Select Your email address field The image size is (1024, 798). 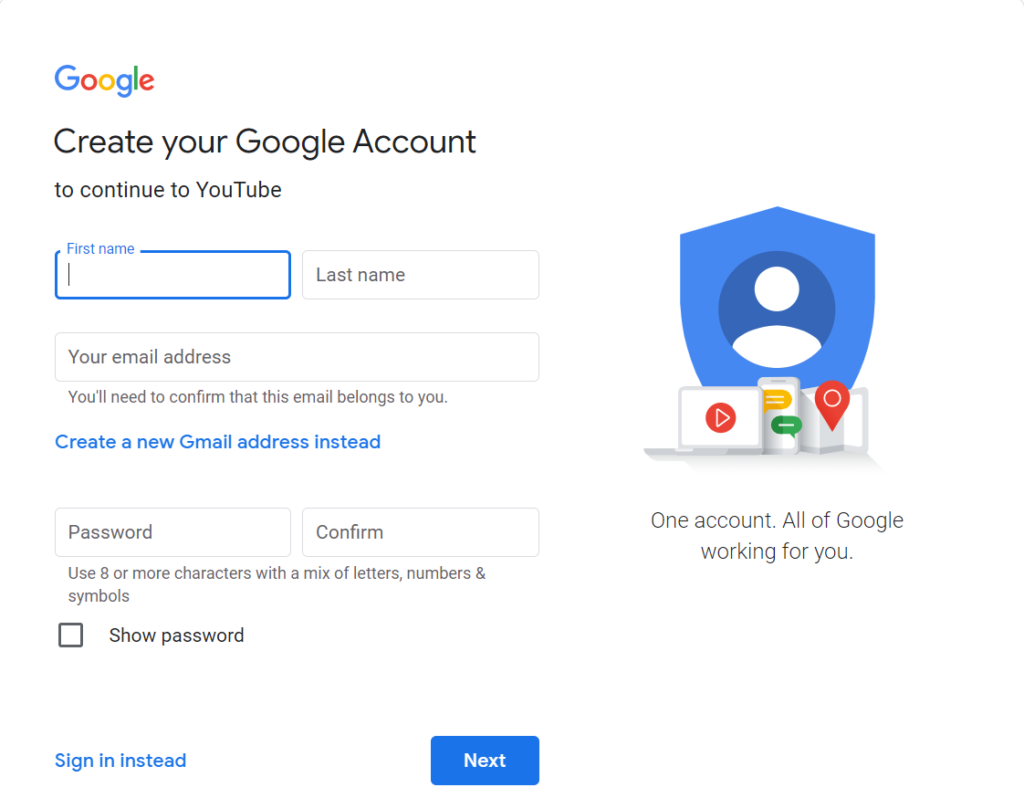pyautogui.click(x=296, y=356)
